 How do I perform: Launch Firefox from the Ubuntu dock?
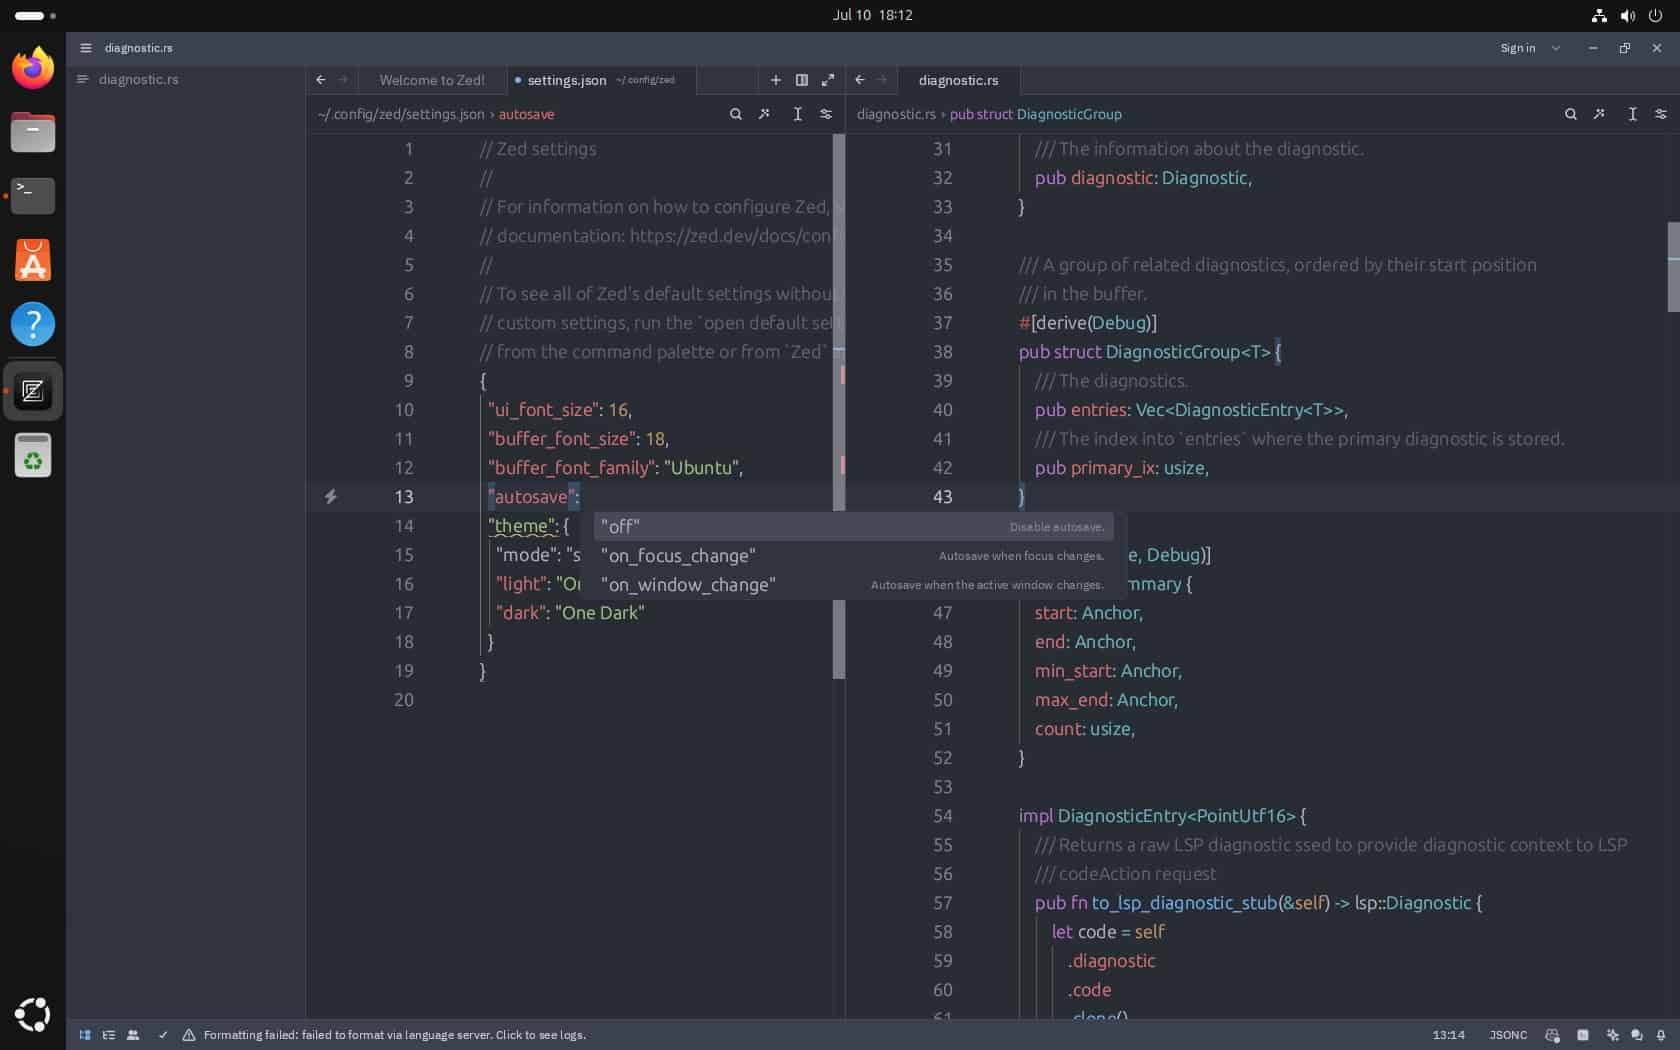coord(32,67)
